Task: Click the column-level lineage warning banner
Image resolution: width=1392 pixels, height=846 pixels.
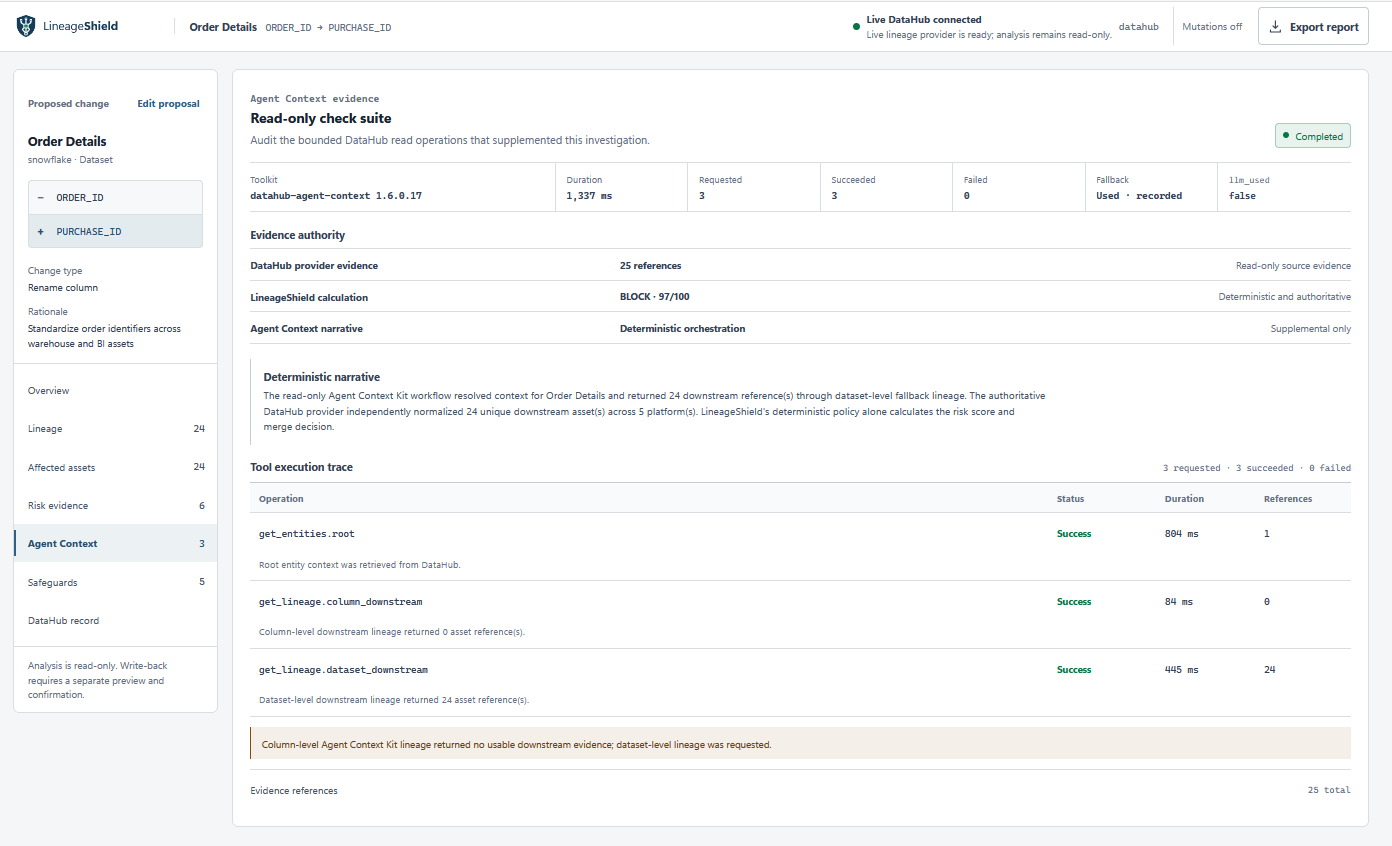Action: pos(800,743)
